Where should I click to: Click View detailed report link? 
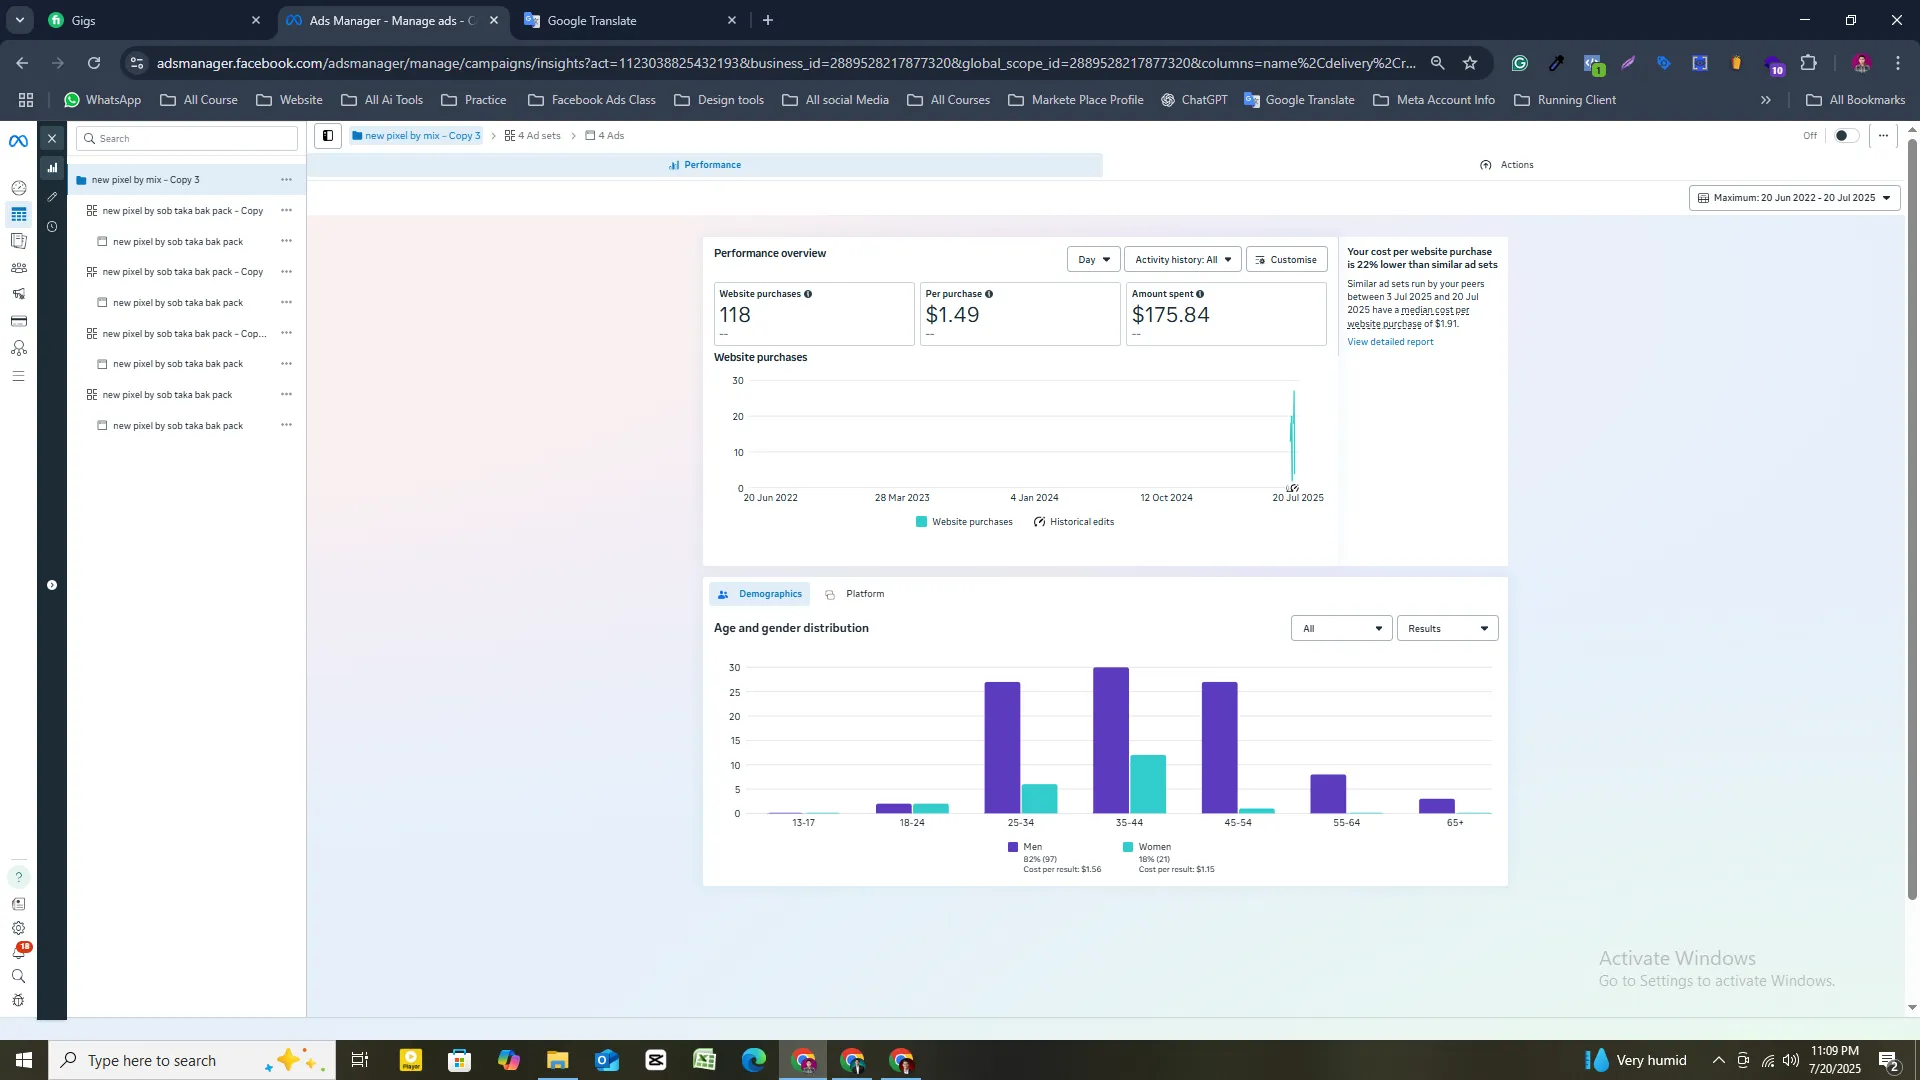1390,342
